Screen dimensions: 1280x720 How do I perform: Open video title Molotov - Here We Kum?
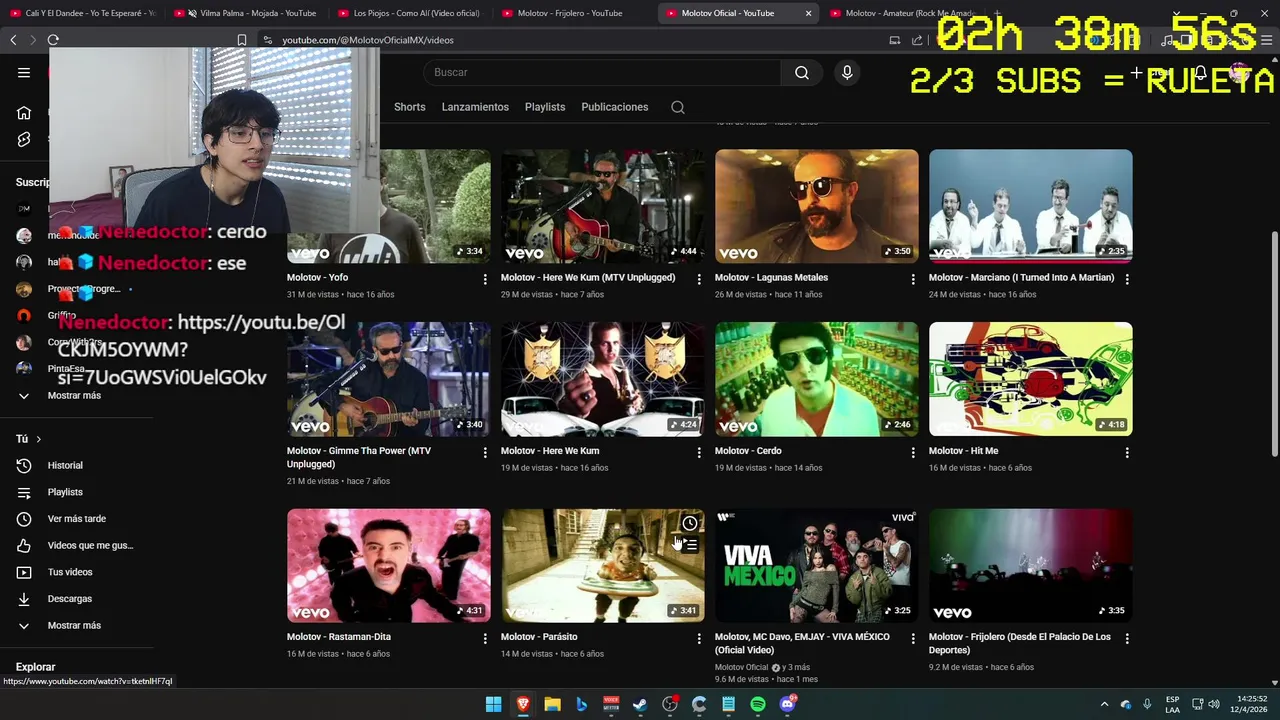tap(550, 451)
